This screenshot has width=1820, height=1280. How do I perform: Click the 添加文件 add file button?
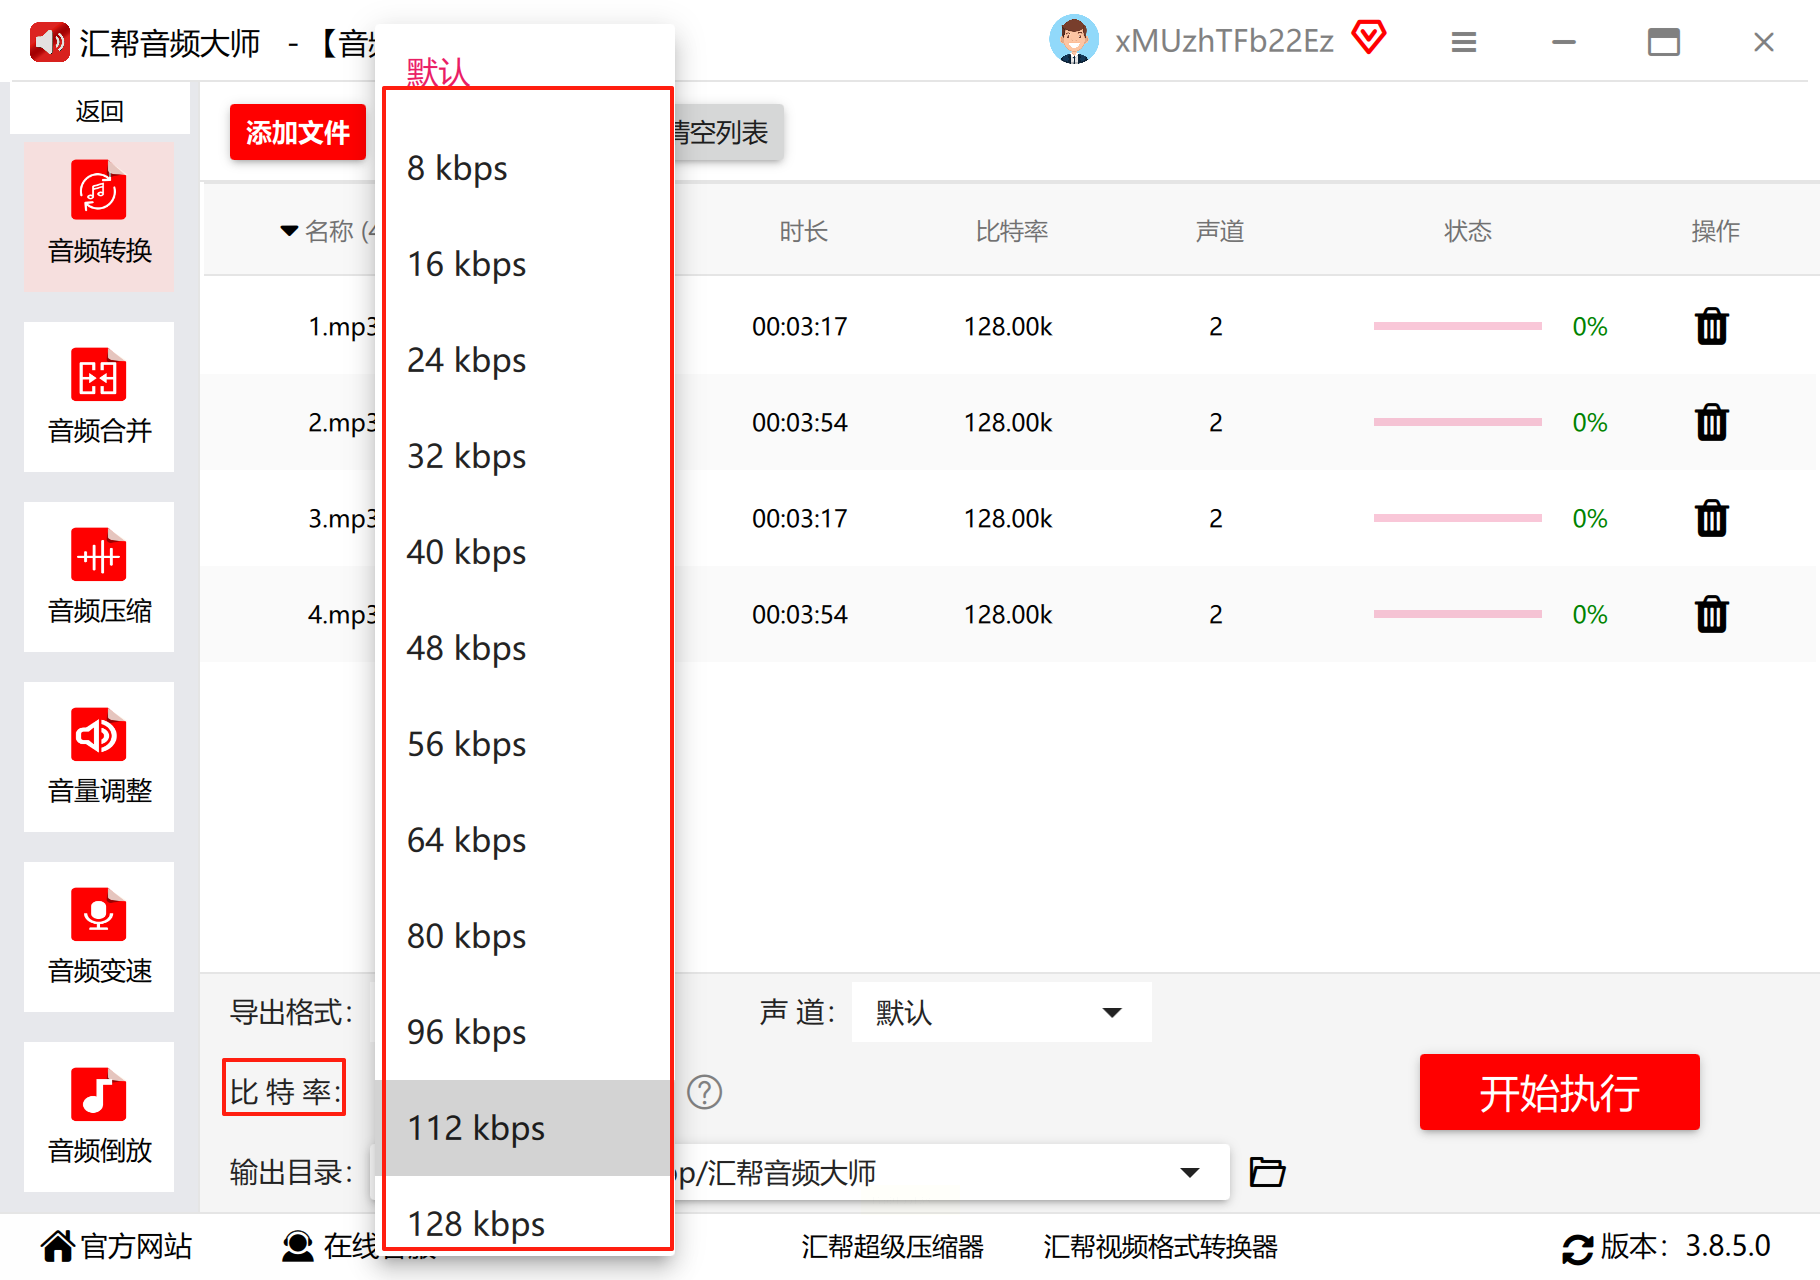(x=297, y=132)
